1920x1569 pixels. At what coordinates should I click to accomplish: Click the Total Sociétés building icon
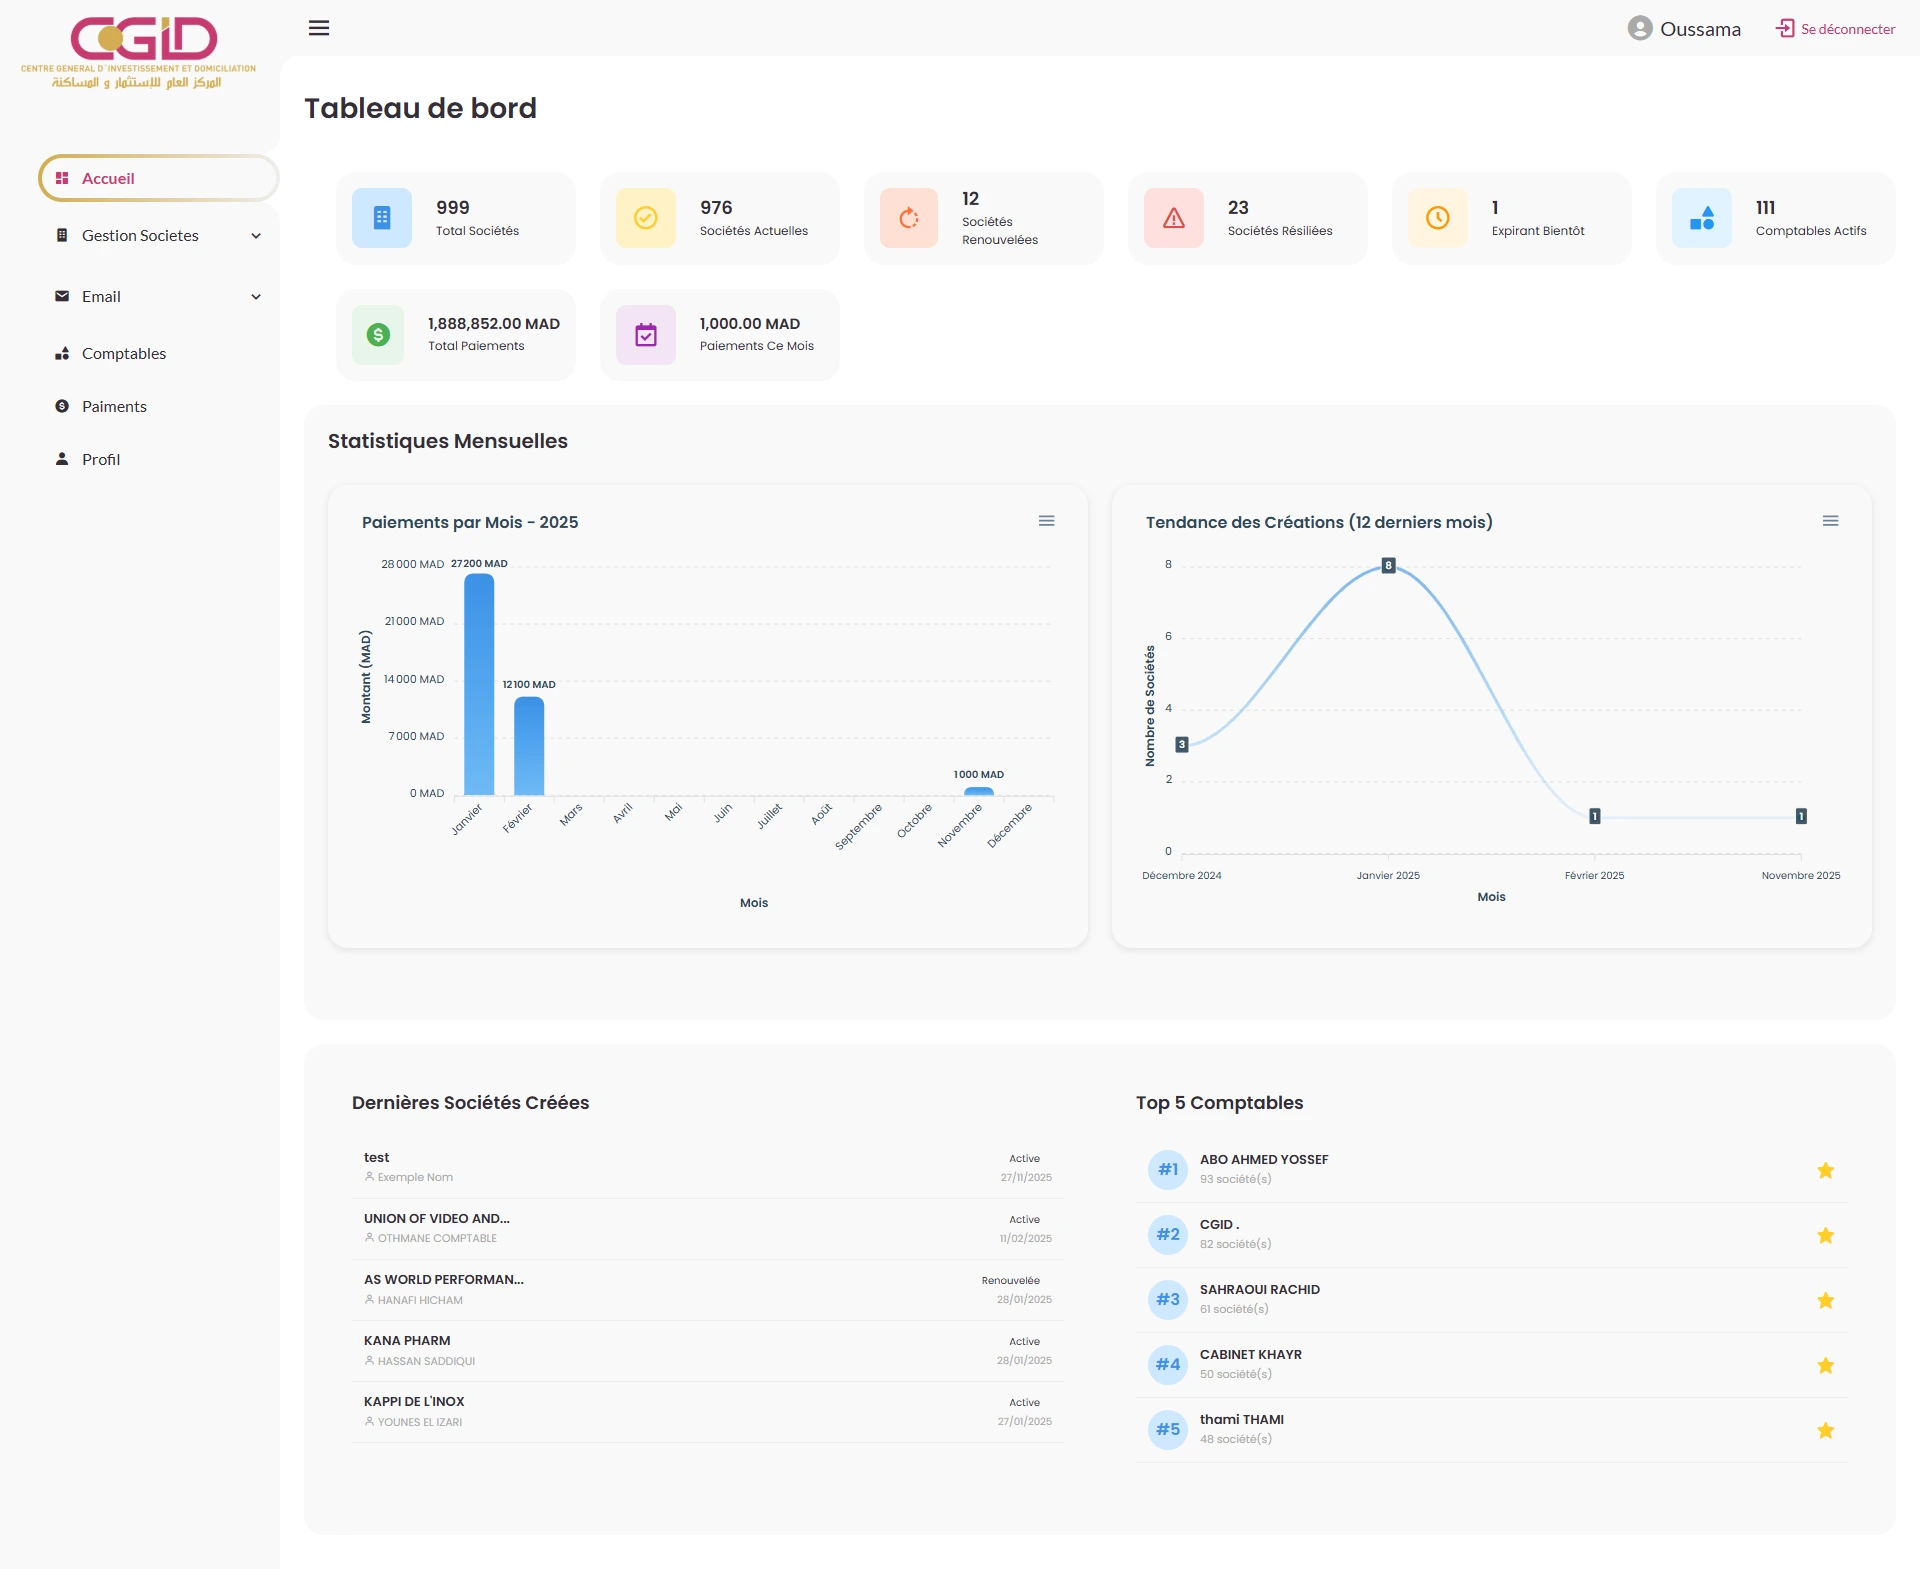pos(381,217)
